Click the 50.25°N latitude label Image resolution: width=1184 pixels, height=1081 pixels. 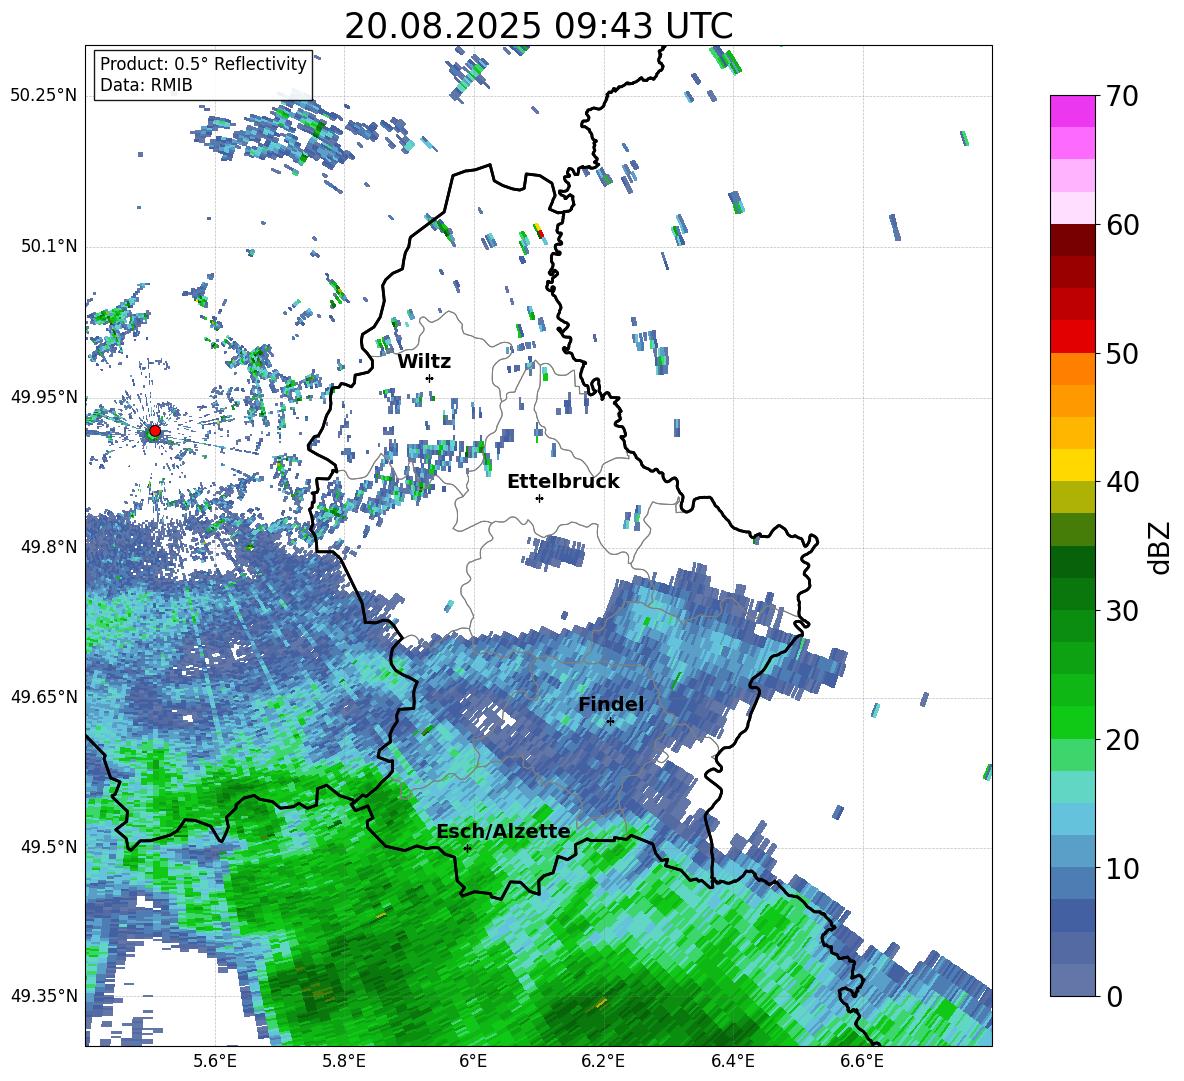[x=44, y=96]
